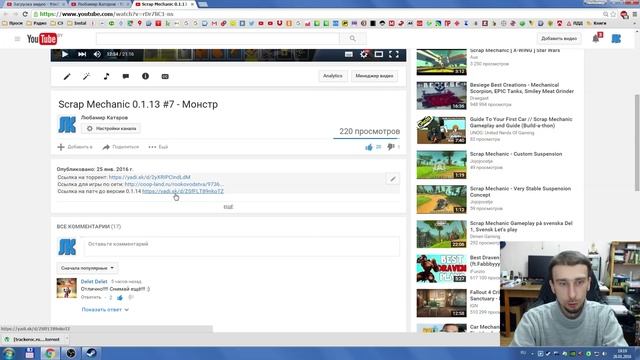Image resolution: width=640 pixels, height=360 pixels.
Task: Expand the description with ЕЩЁ
Action: pyautogui.click(x=229, y=207)
